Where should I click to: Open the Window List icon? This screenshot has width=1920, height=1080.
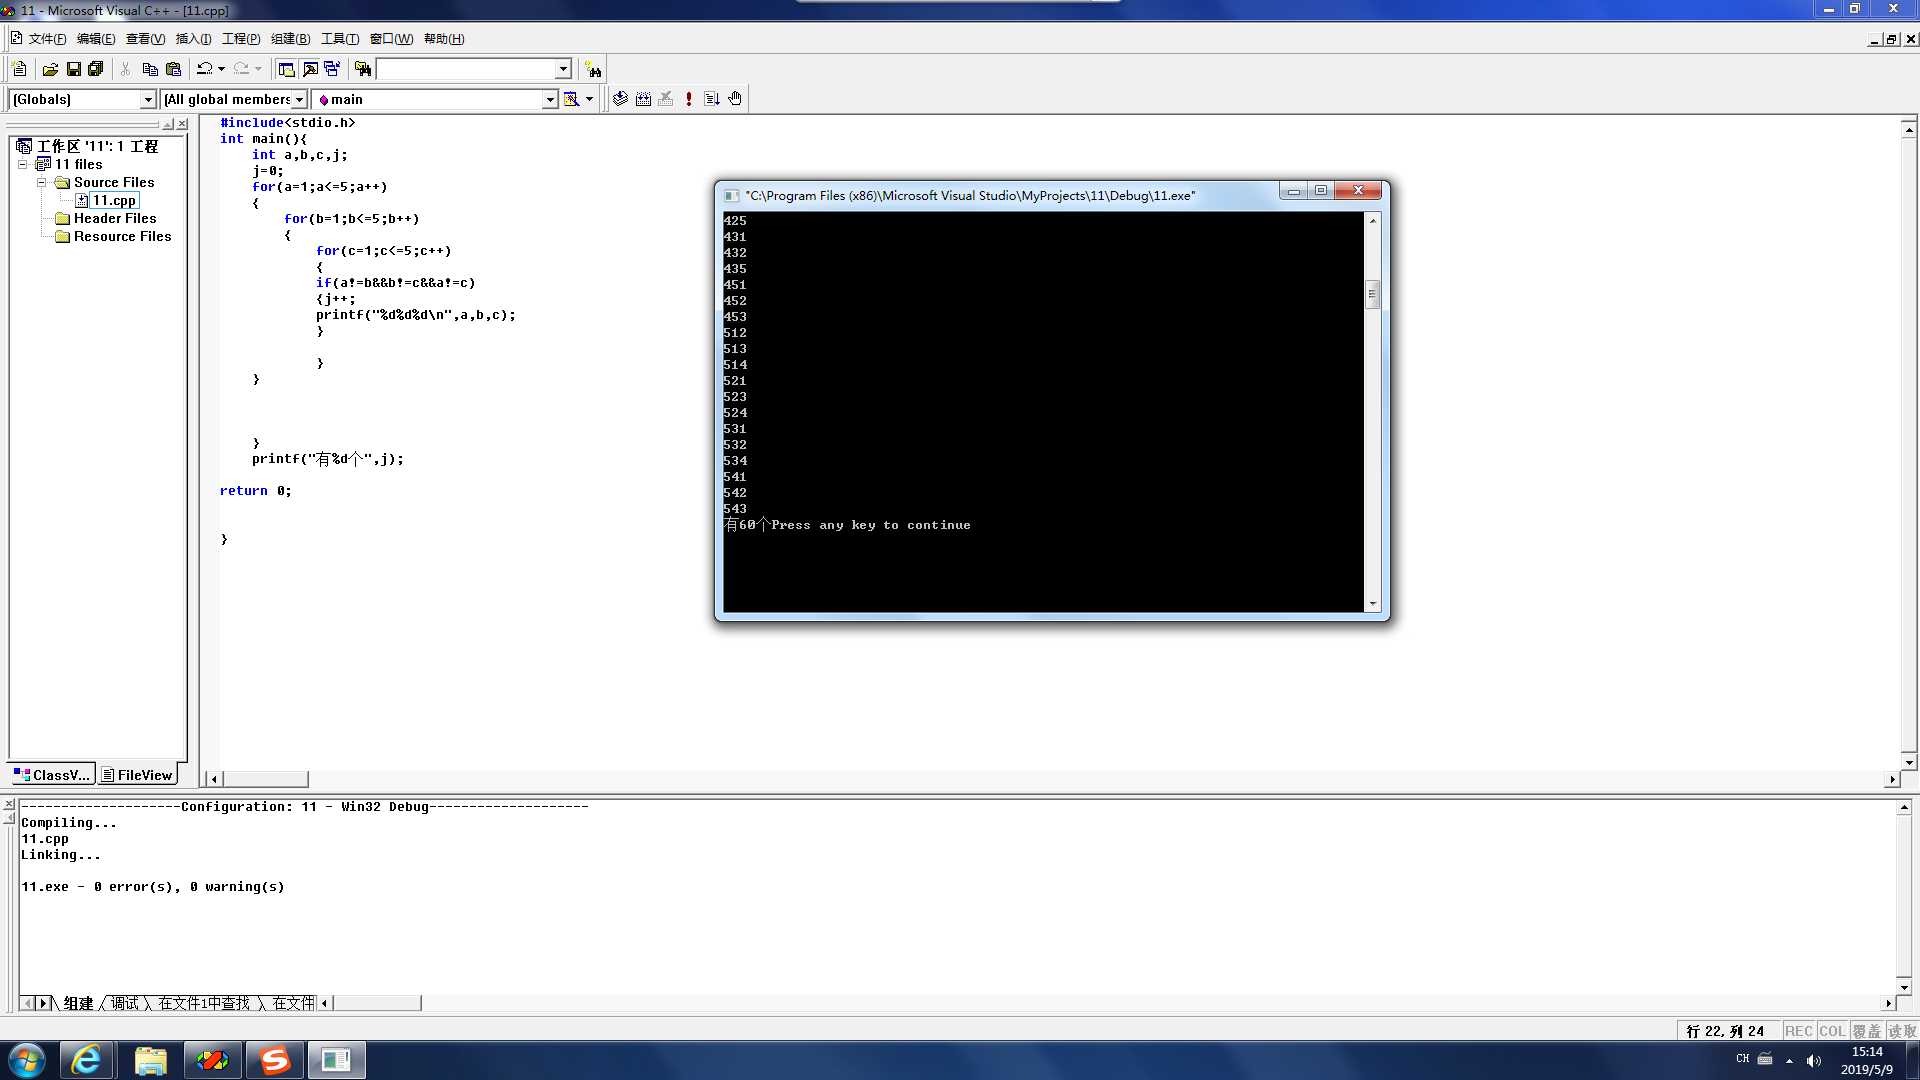[x=332, y=69]
